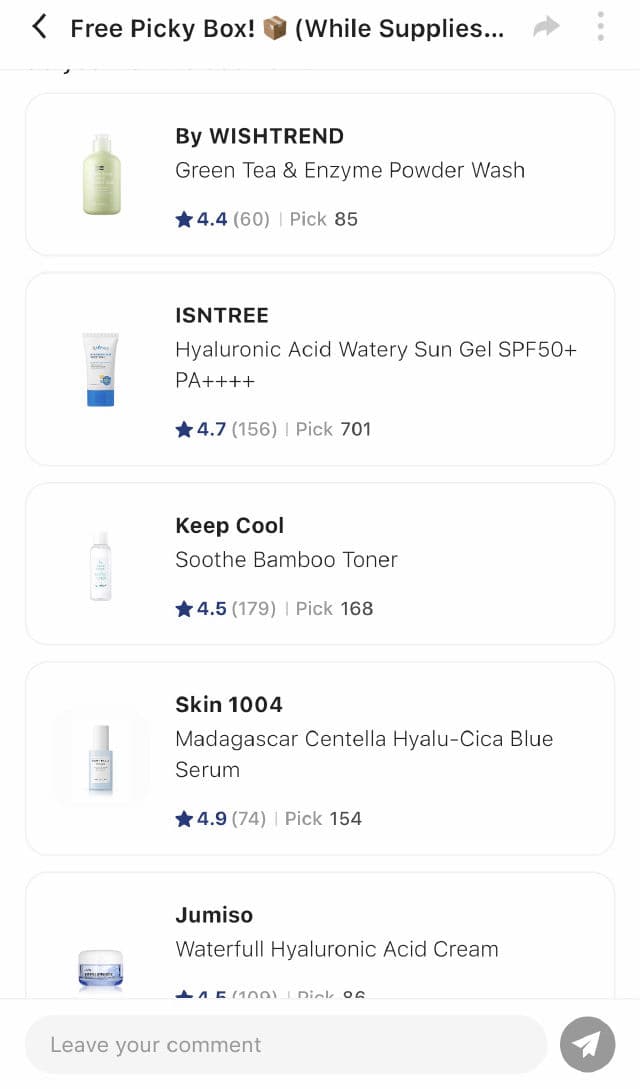Tap the star icon beside 4.9 rating
The height and width of the screenshot is (1089, 640).
click(184, 818)
